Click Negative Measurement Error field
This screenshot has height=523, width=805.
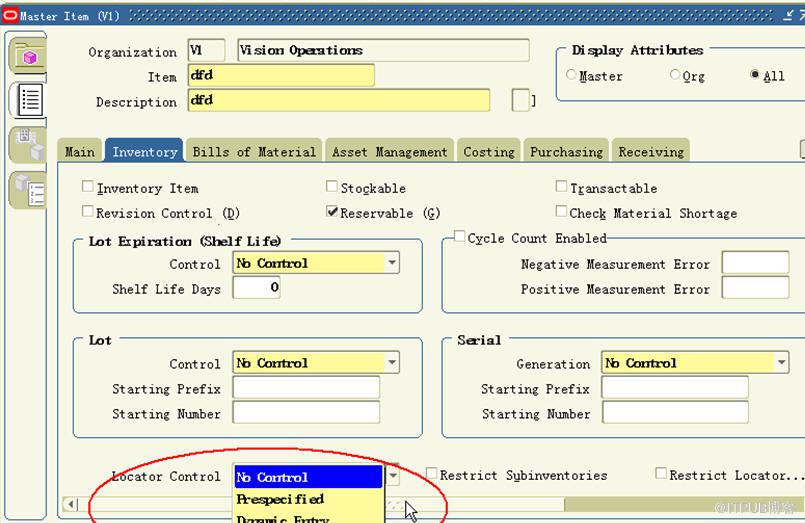(x=755, y=262)
